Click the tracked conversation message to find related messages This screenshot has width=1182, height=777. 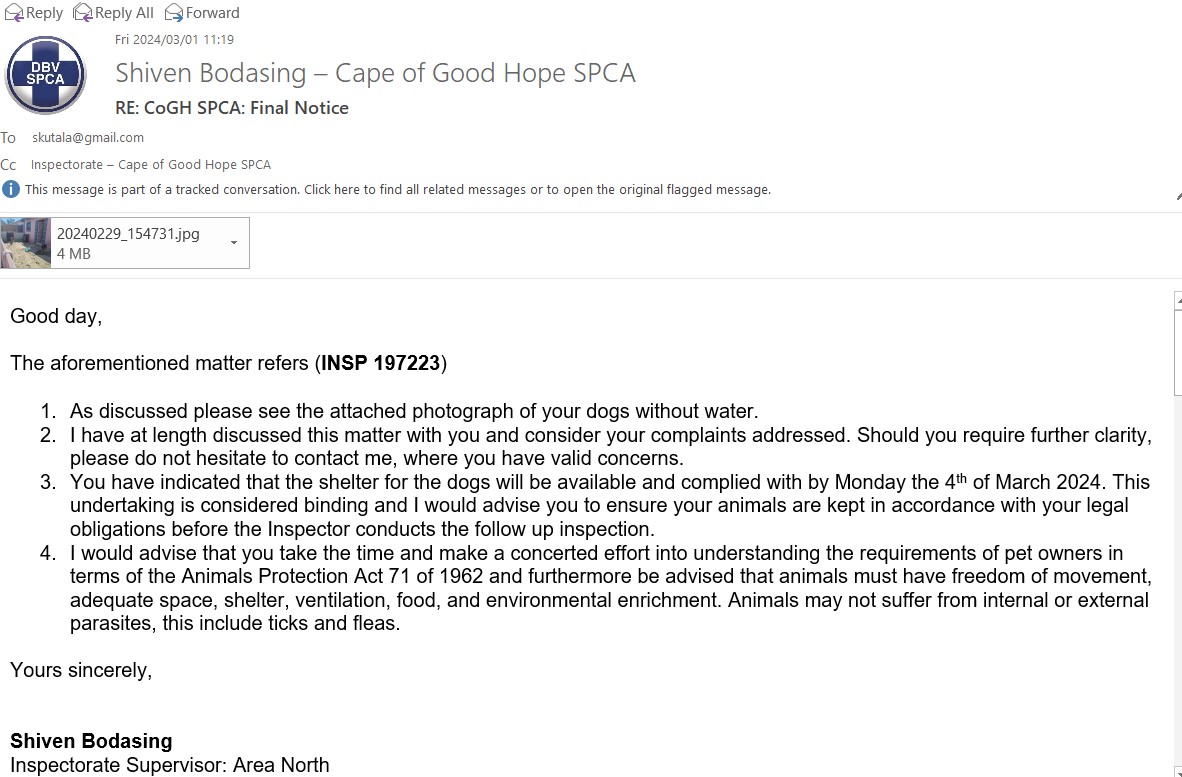(397, 189)
